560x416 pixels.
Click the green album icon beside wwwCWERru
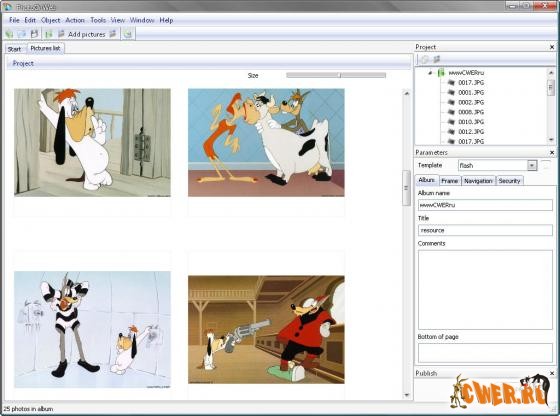441,73
